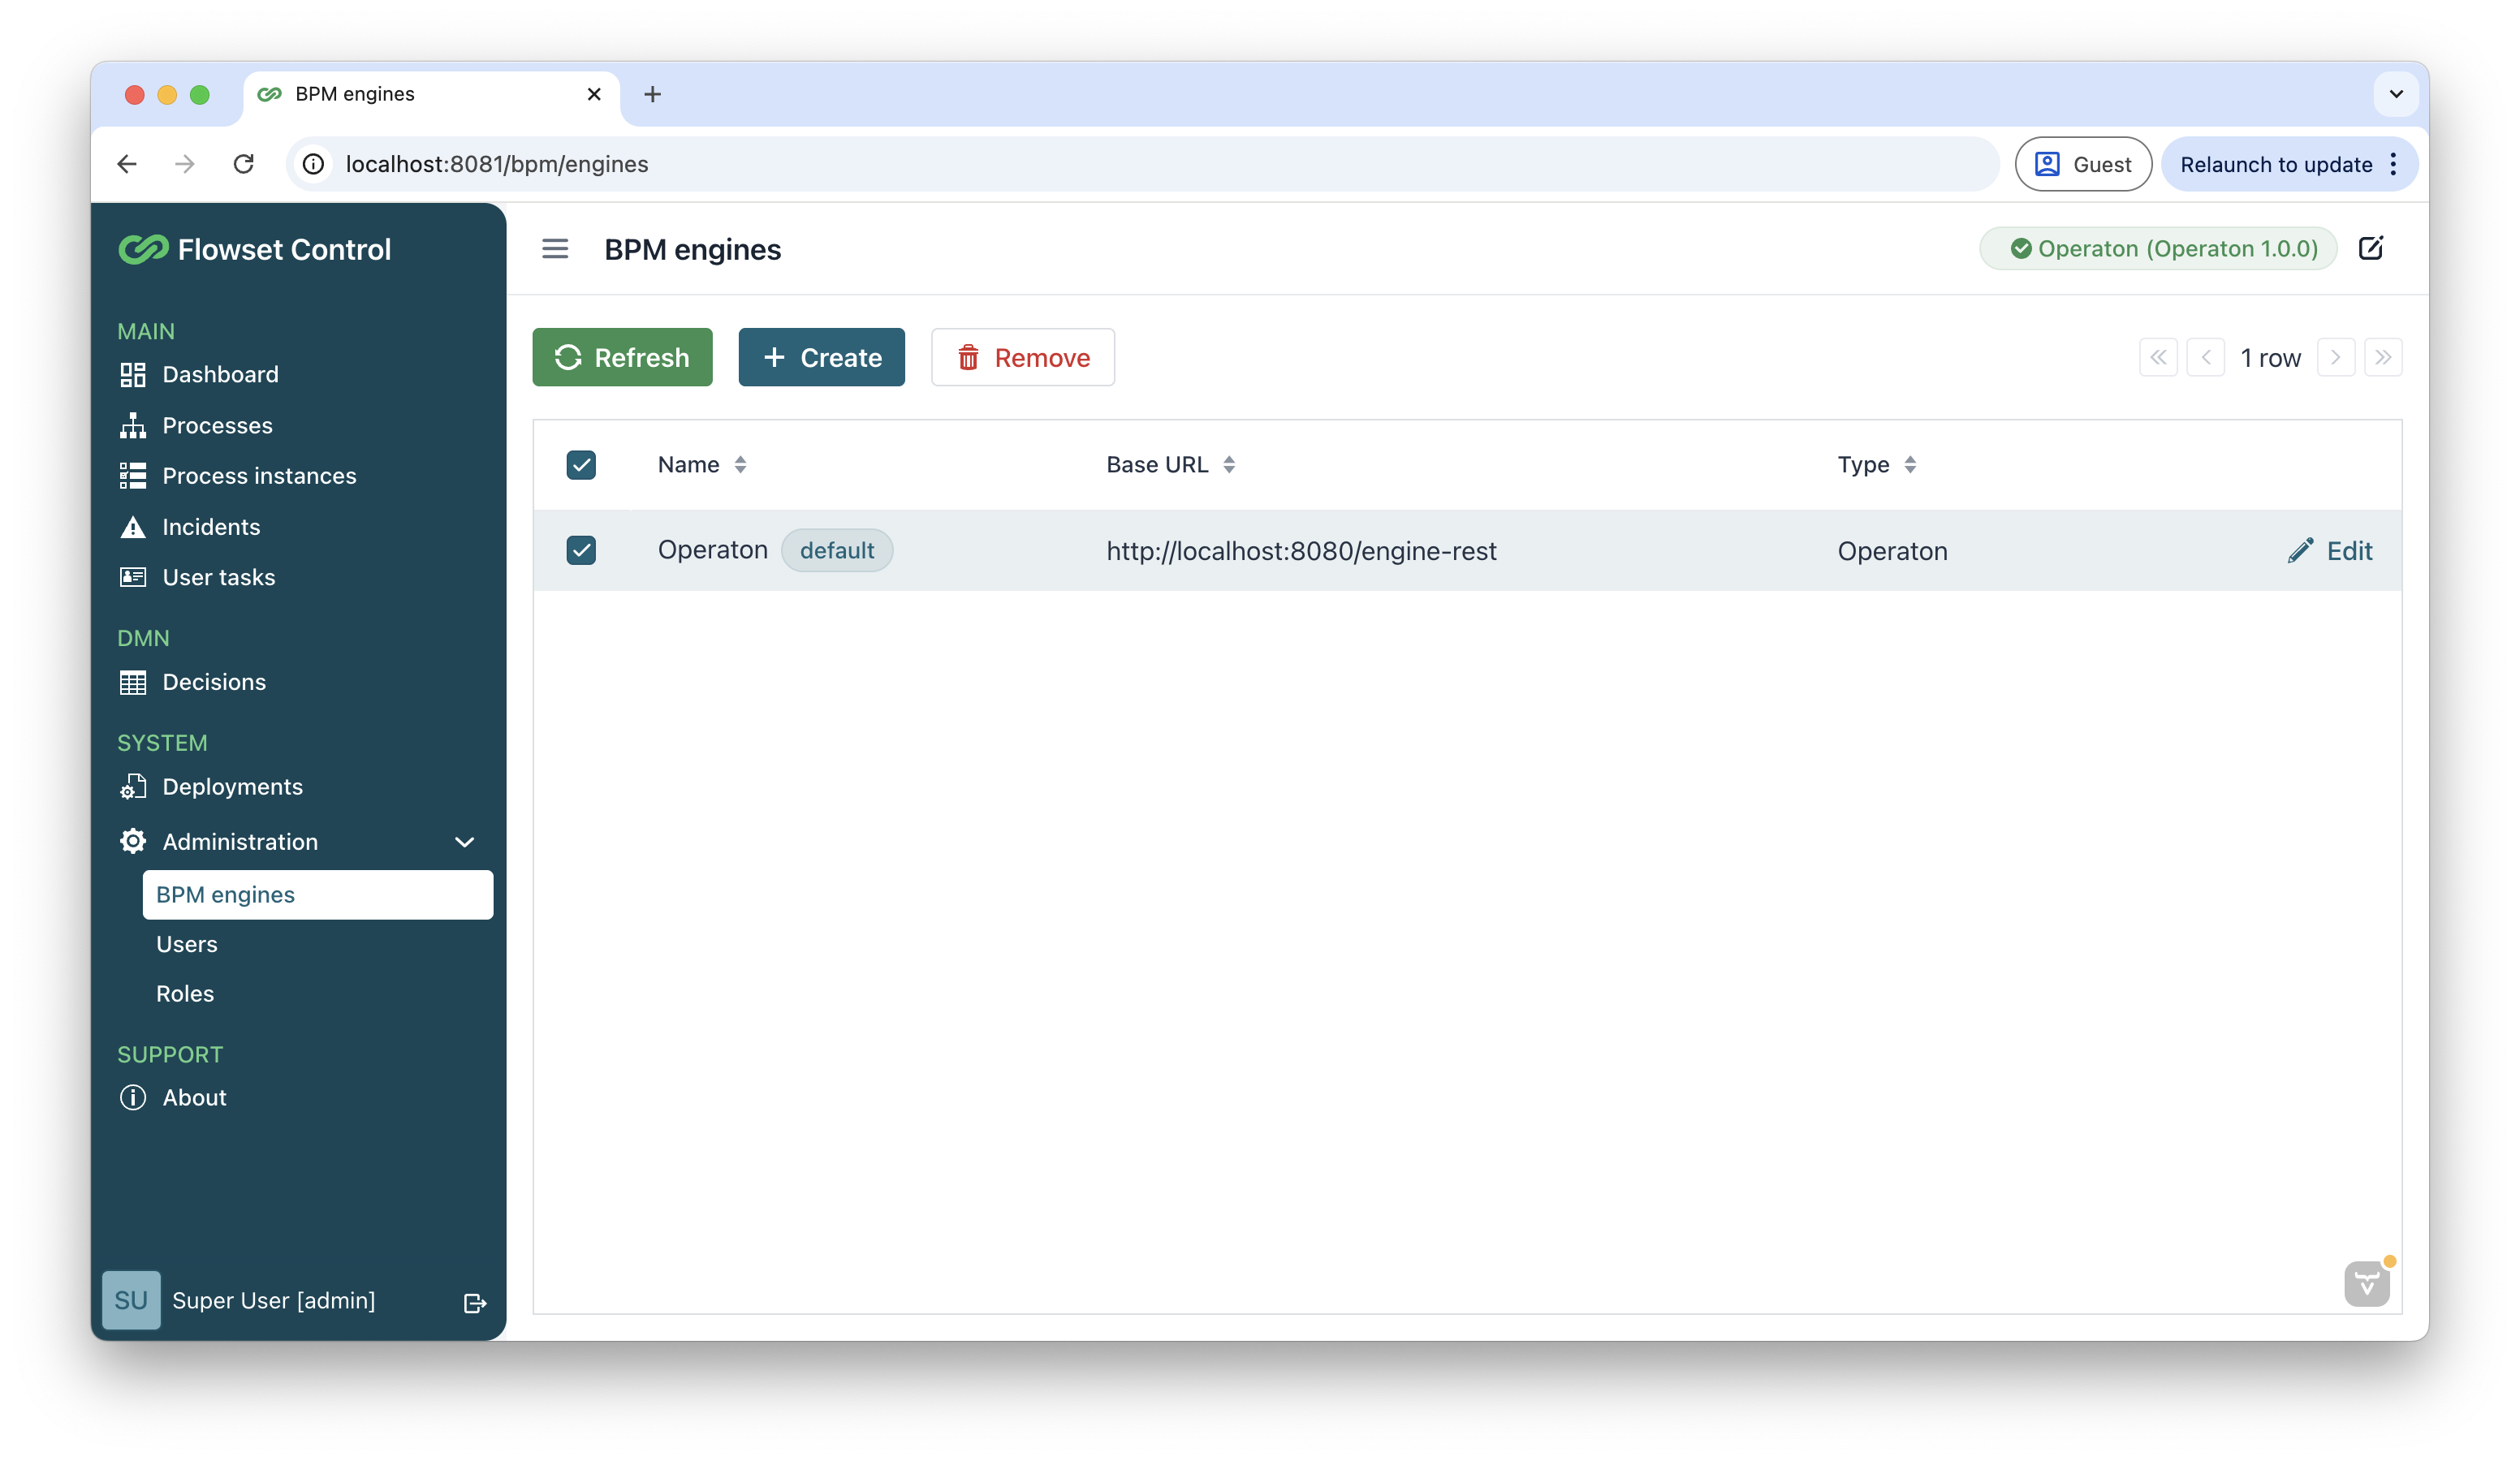Viewport: 2520px width, 1461px height.
Task: Select the Decisions table icon
Action: coord(133,682)
